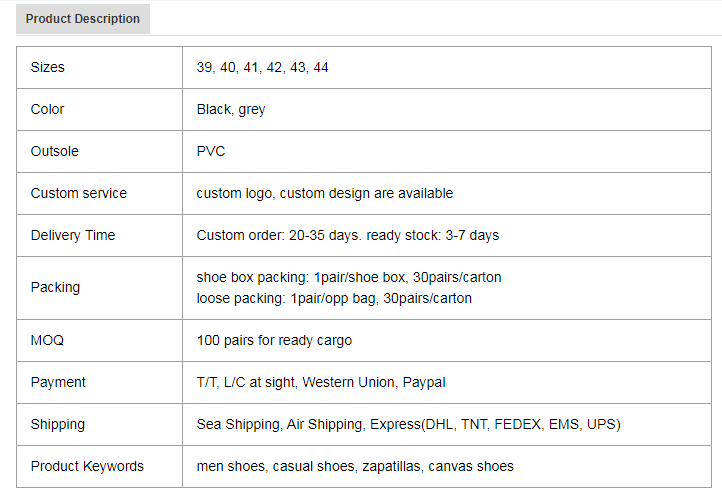Click the MOQ label
722x496 pixels.
[47, 340]
